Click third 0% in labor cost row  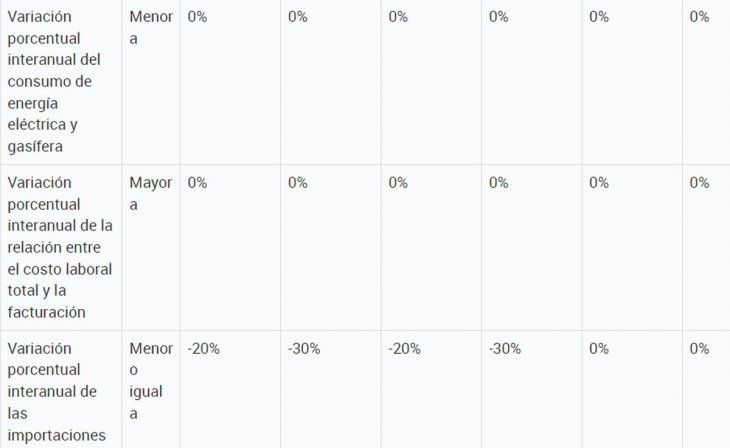pos(398,183)
